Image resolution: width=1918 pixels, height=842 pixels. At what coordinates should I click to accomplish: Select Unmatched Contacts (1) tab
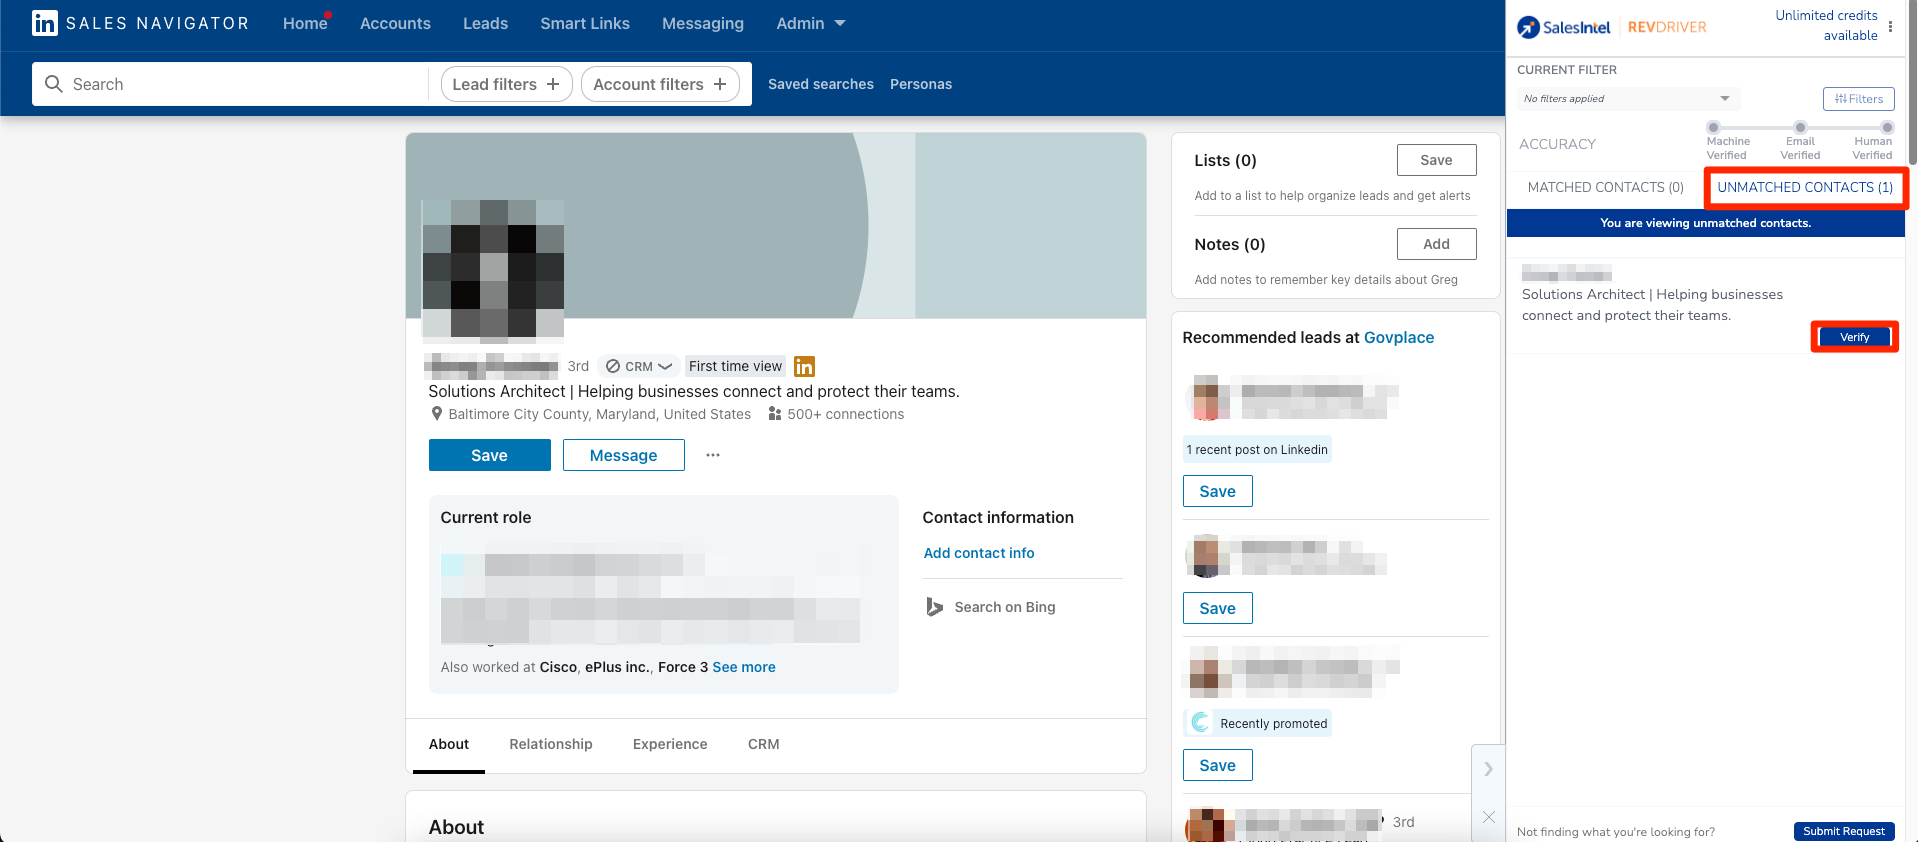pos(1805,187)
